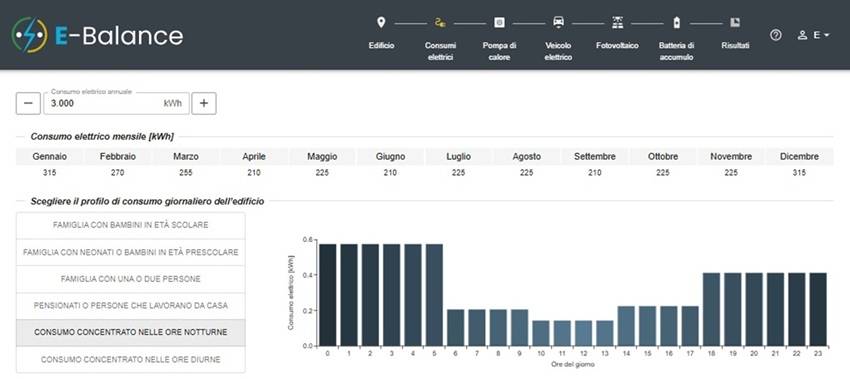
Task: Select profile Consumo concentrato nelle ore notturne
Action: click(131, 332)
